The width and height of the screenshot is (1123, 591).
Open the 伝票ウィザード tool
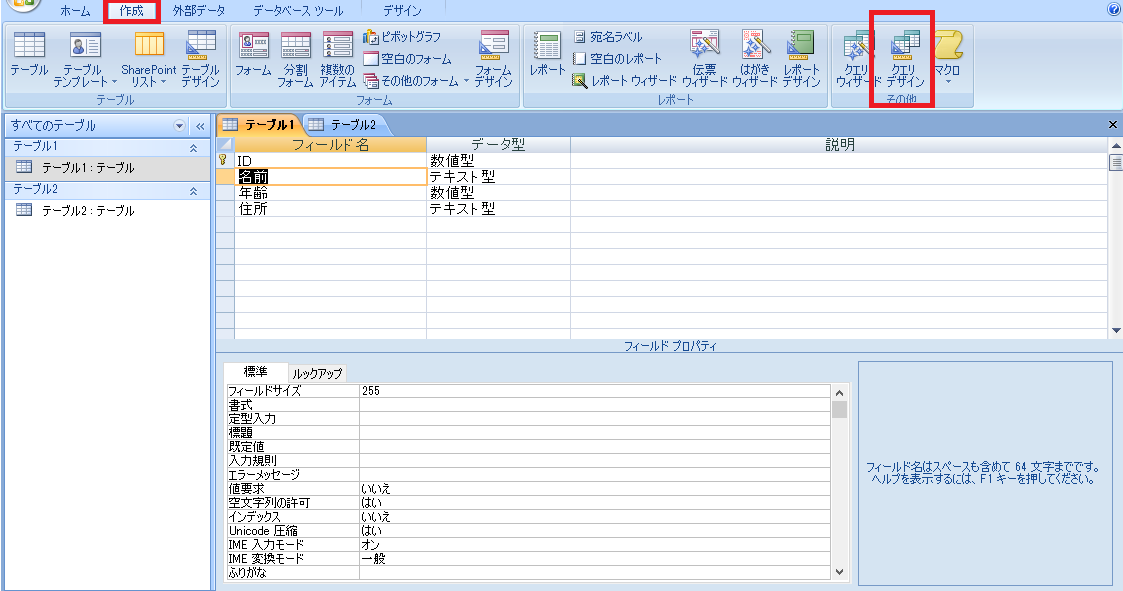pos(705,59)
